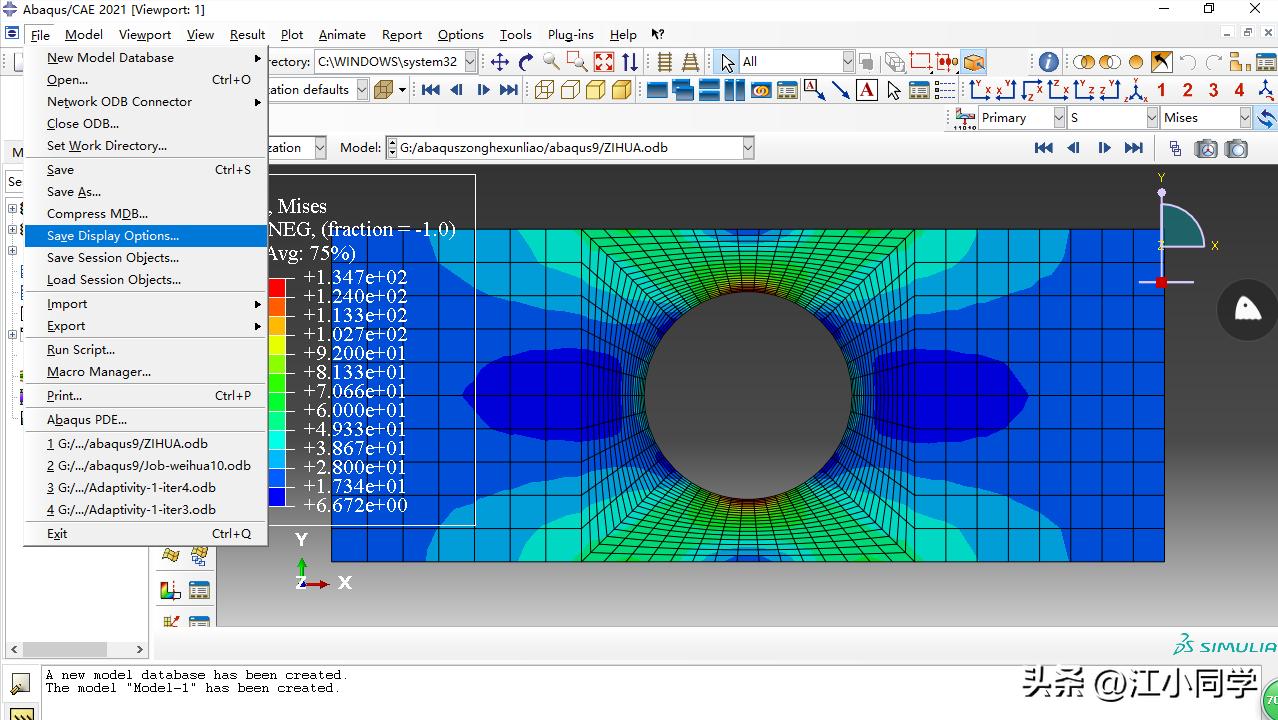Open the Query information tool
This screenshot has width=1278, height=720.
pyautogui.click(x=1048, y=62)
